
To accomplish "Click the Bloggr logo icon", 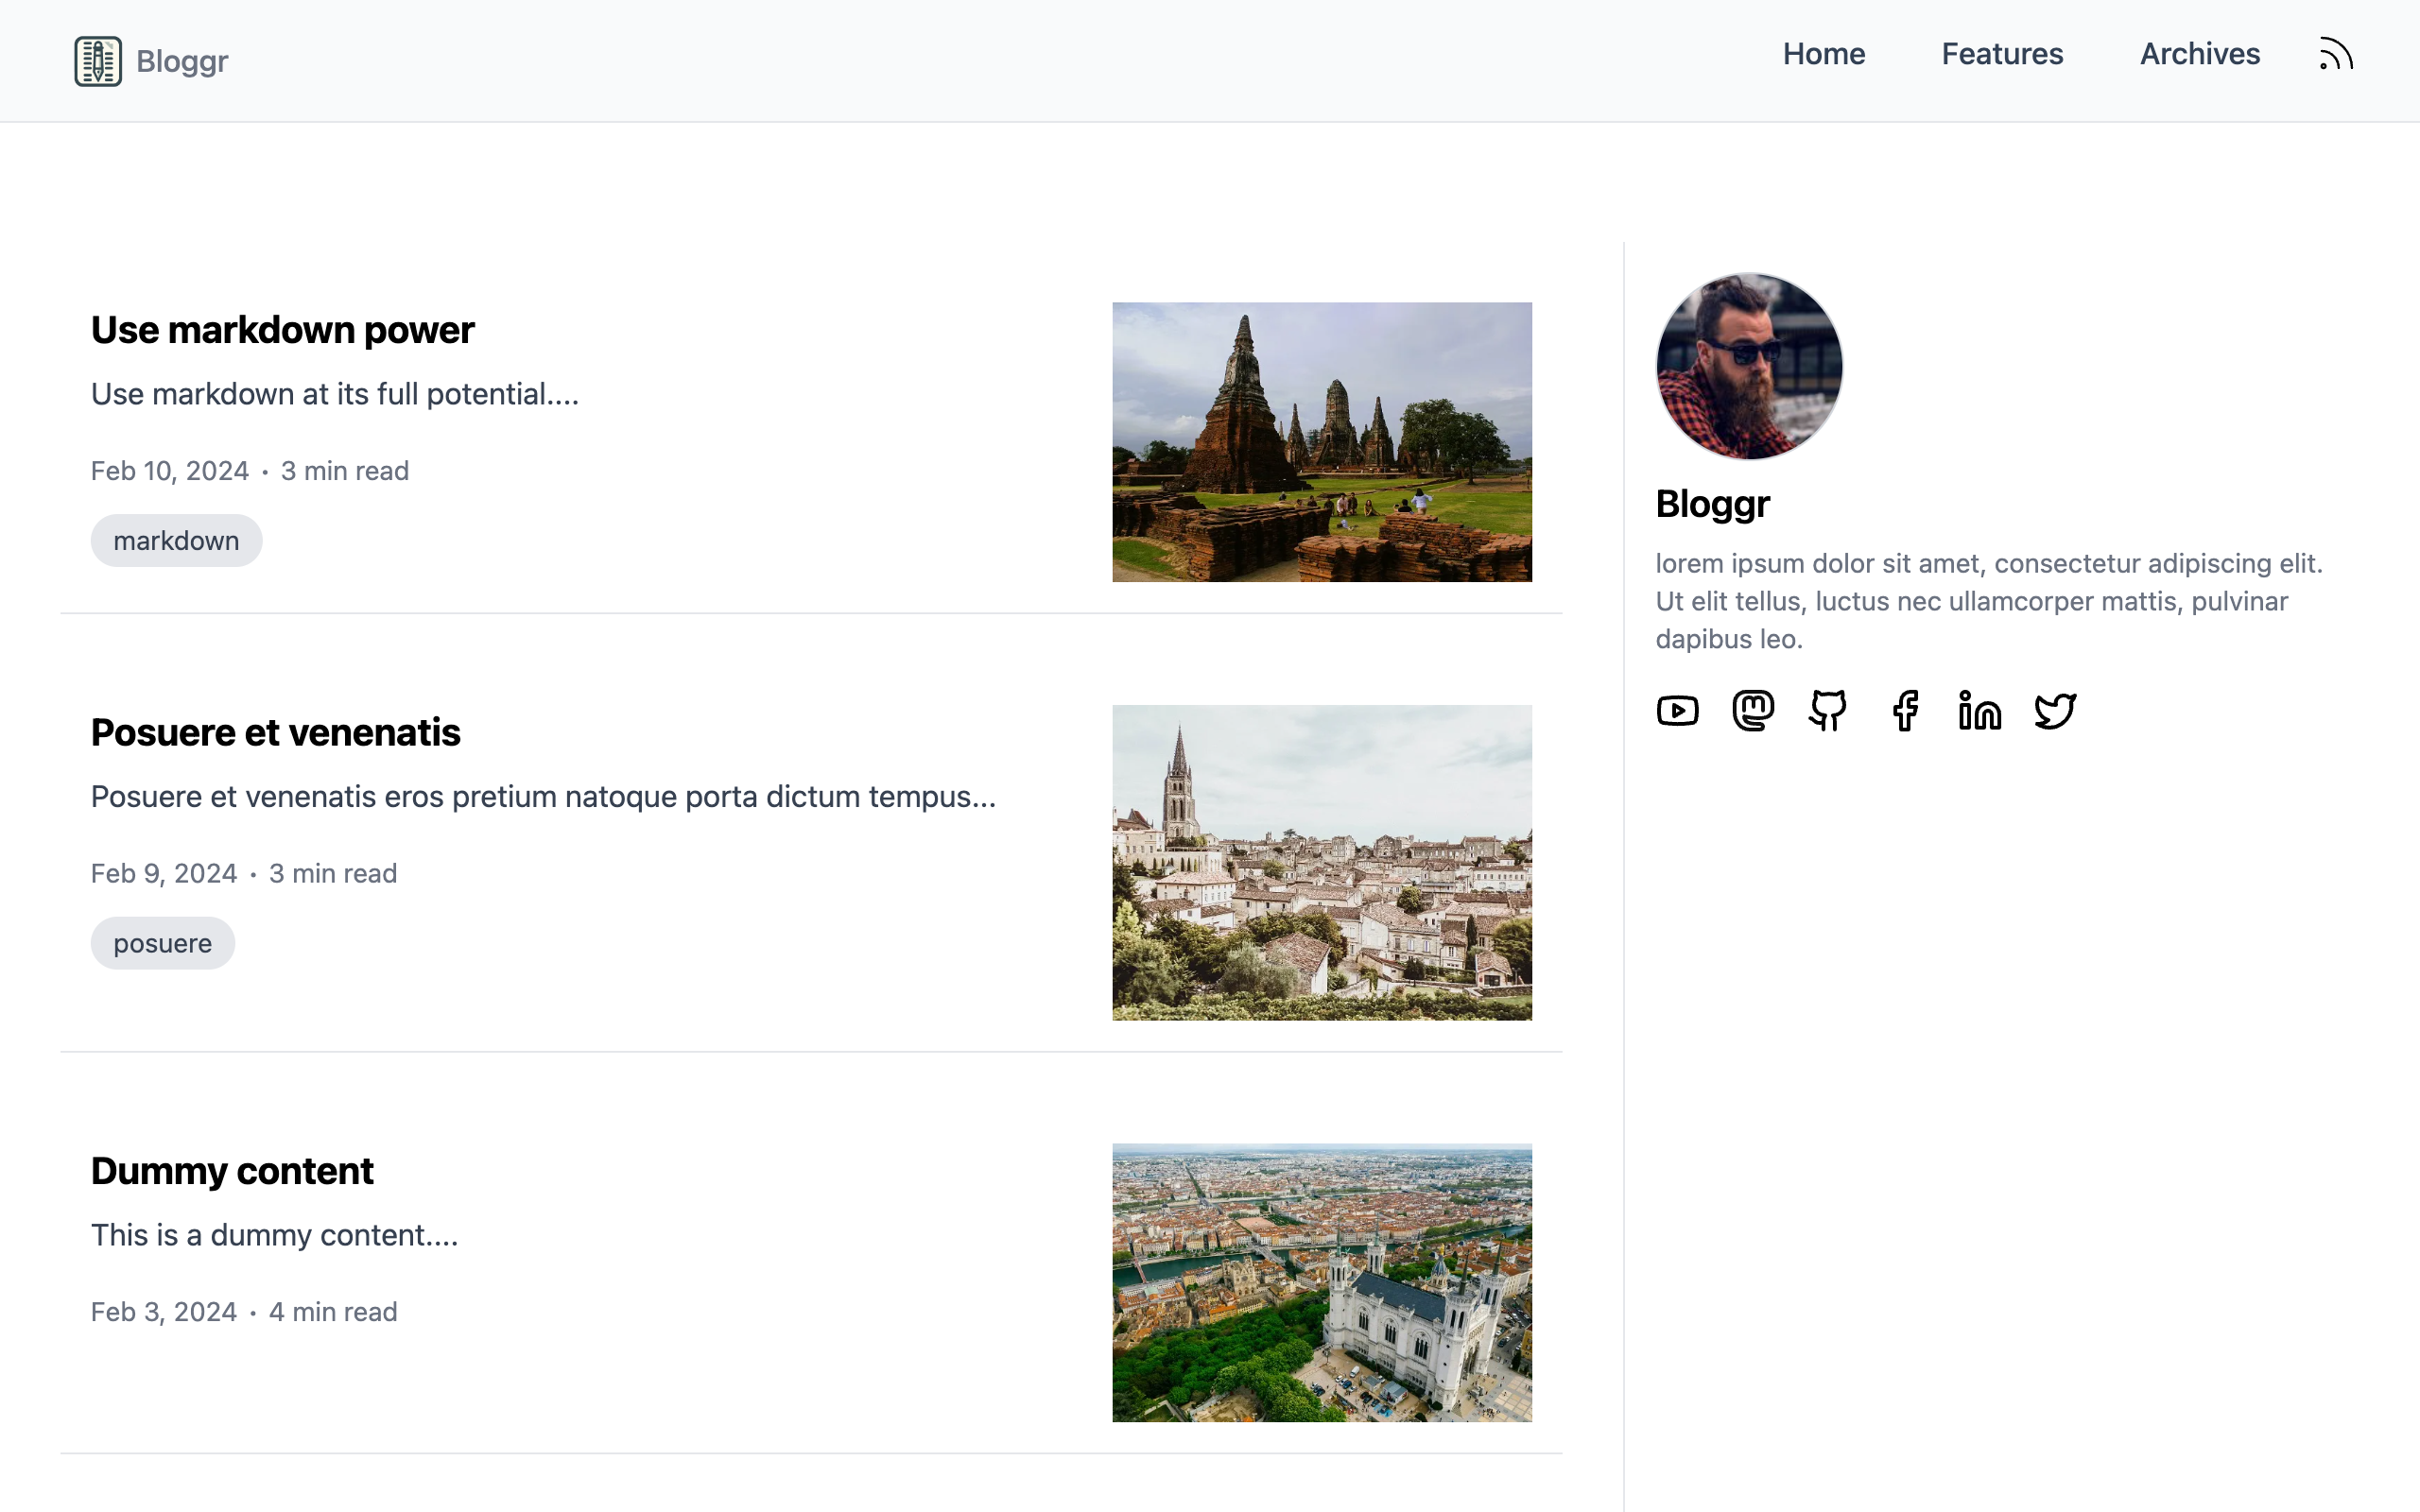I will [98, 61].
